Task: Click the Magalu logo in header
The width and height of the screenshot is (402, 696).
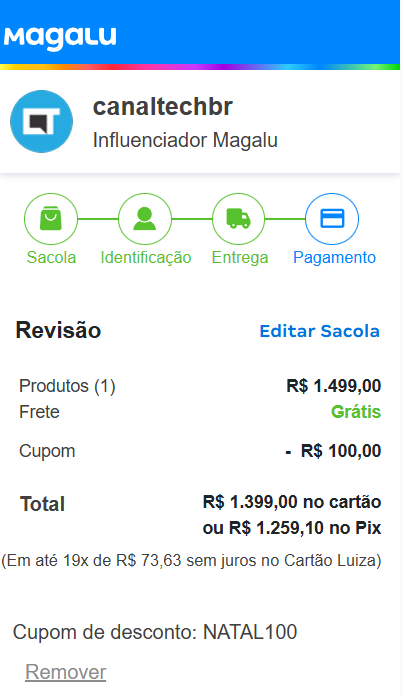Action: 60,39
